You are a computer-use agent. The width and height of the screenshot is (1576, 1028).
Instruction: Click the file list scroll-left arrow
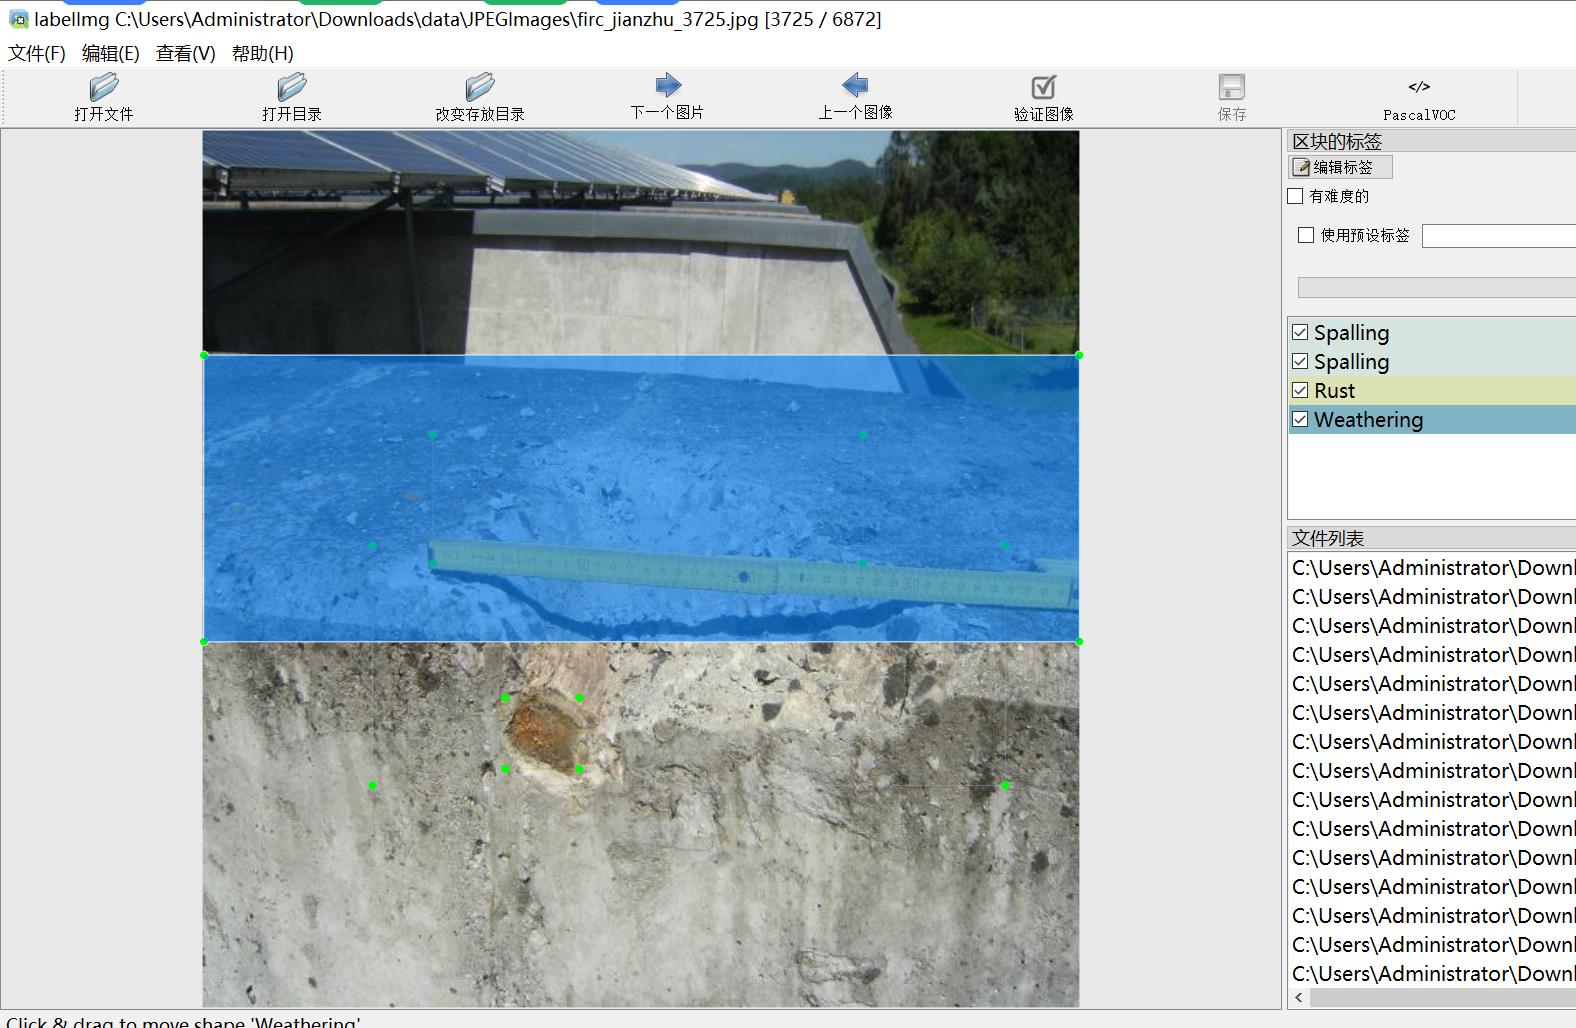coord(1299,997)
